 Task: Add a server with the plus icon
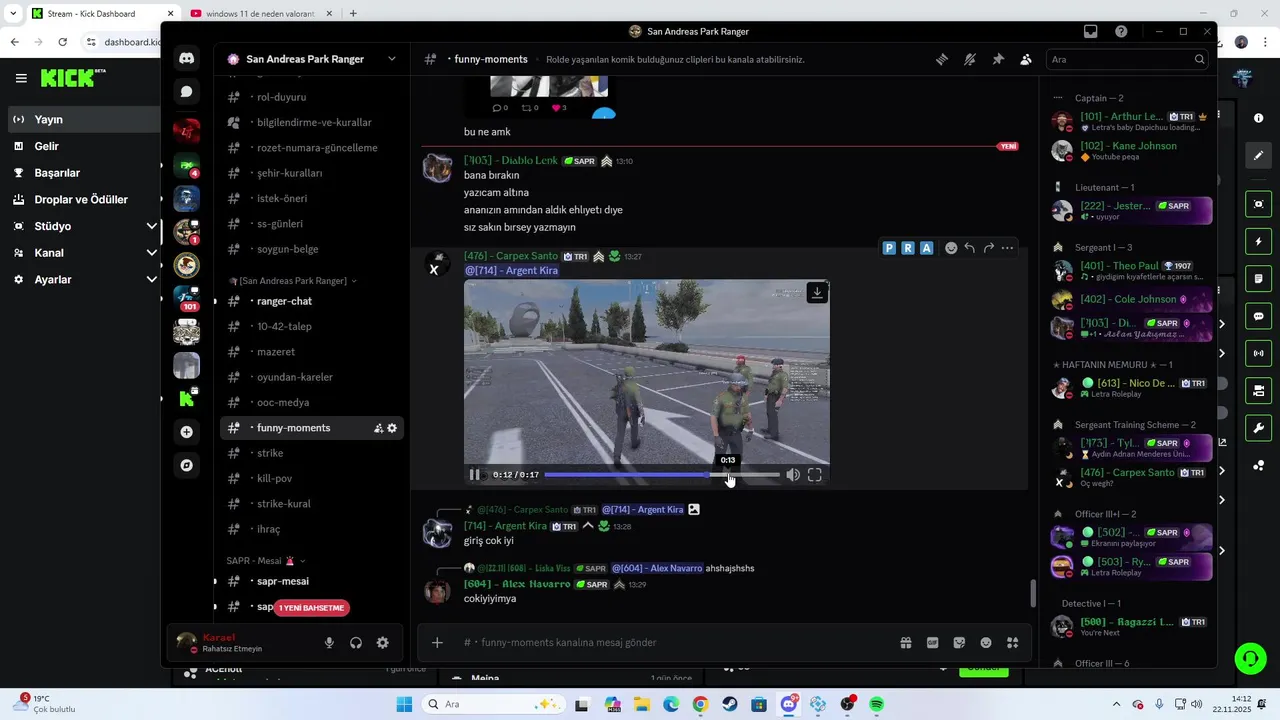(186, 432)
